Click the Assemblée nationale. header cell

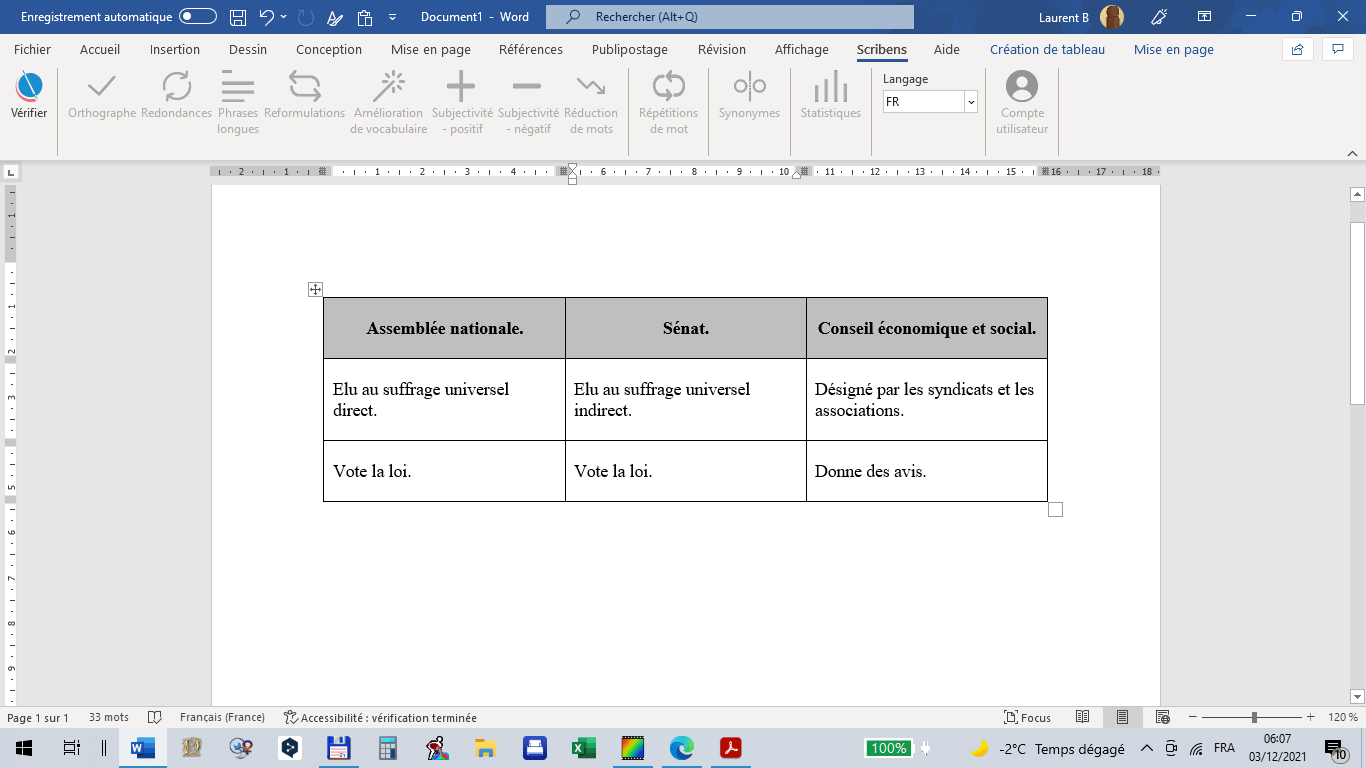pyautogui.click(x=444, y=328)
